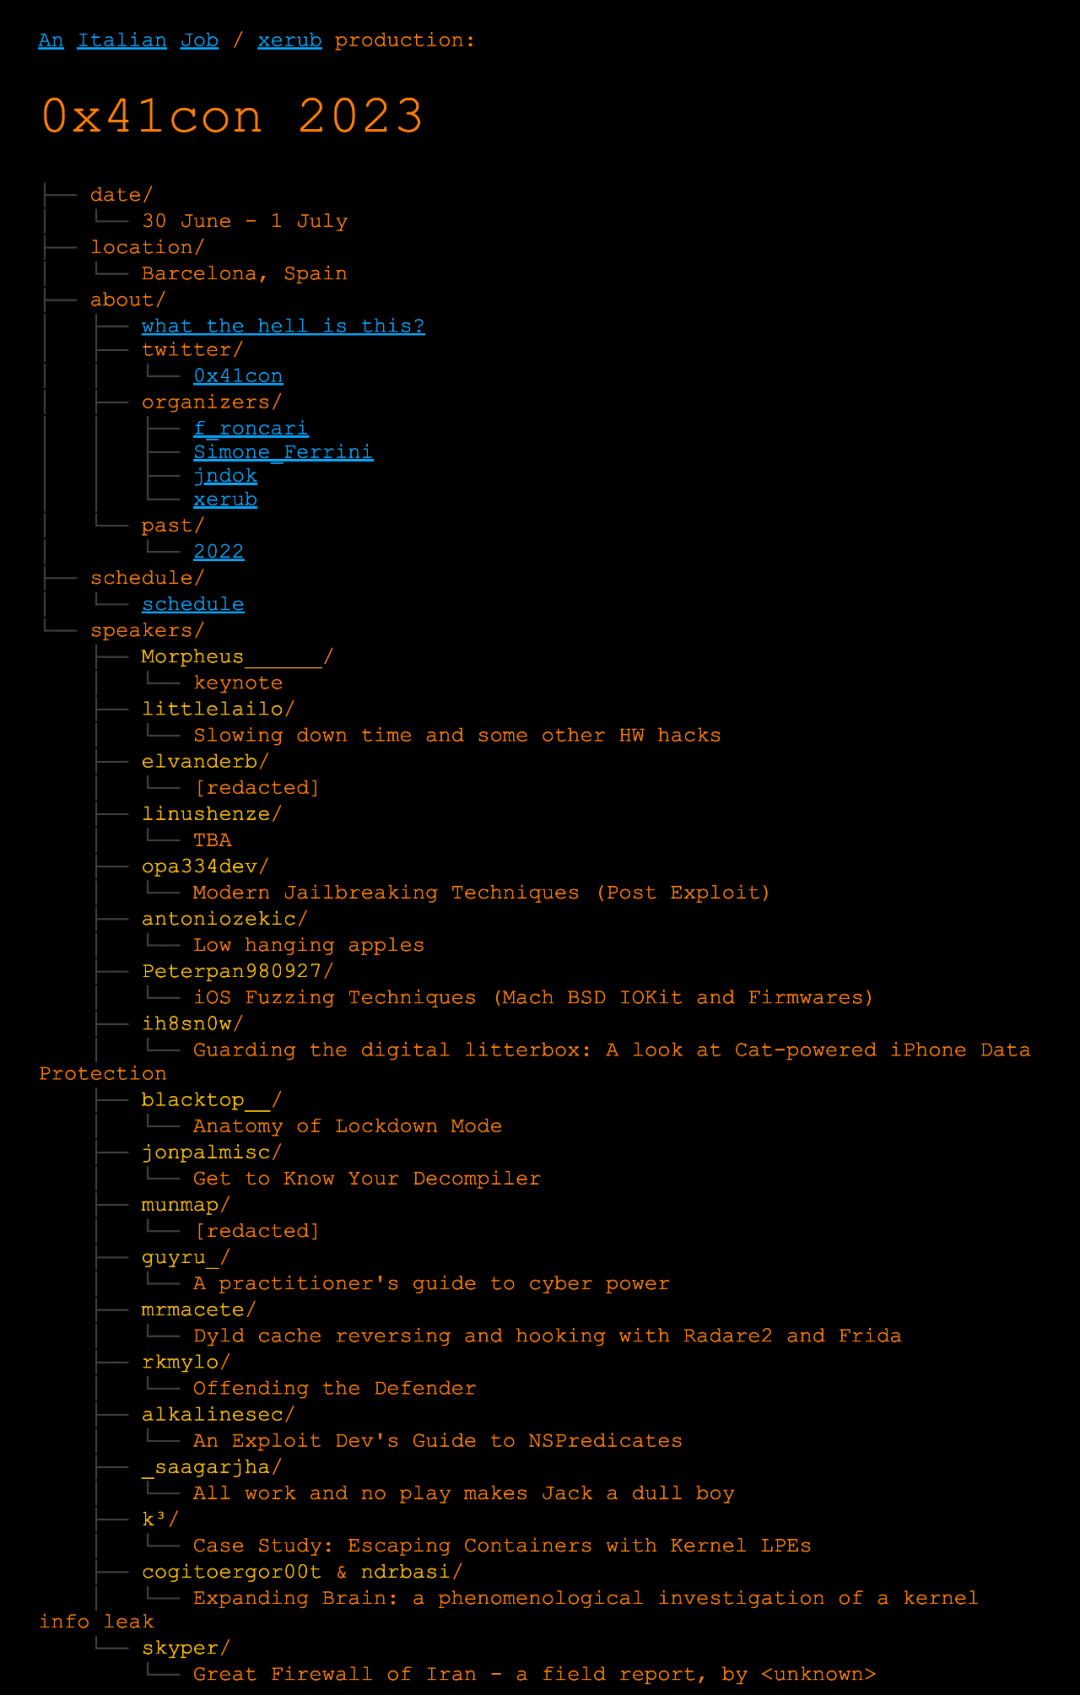Click speaker 'skyper/' entry
Screen dimensions: 1080x1695
tap(186, 1648)
